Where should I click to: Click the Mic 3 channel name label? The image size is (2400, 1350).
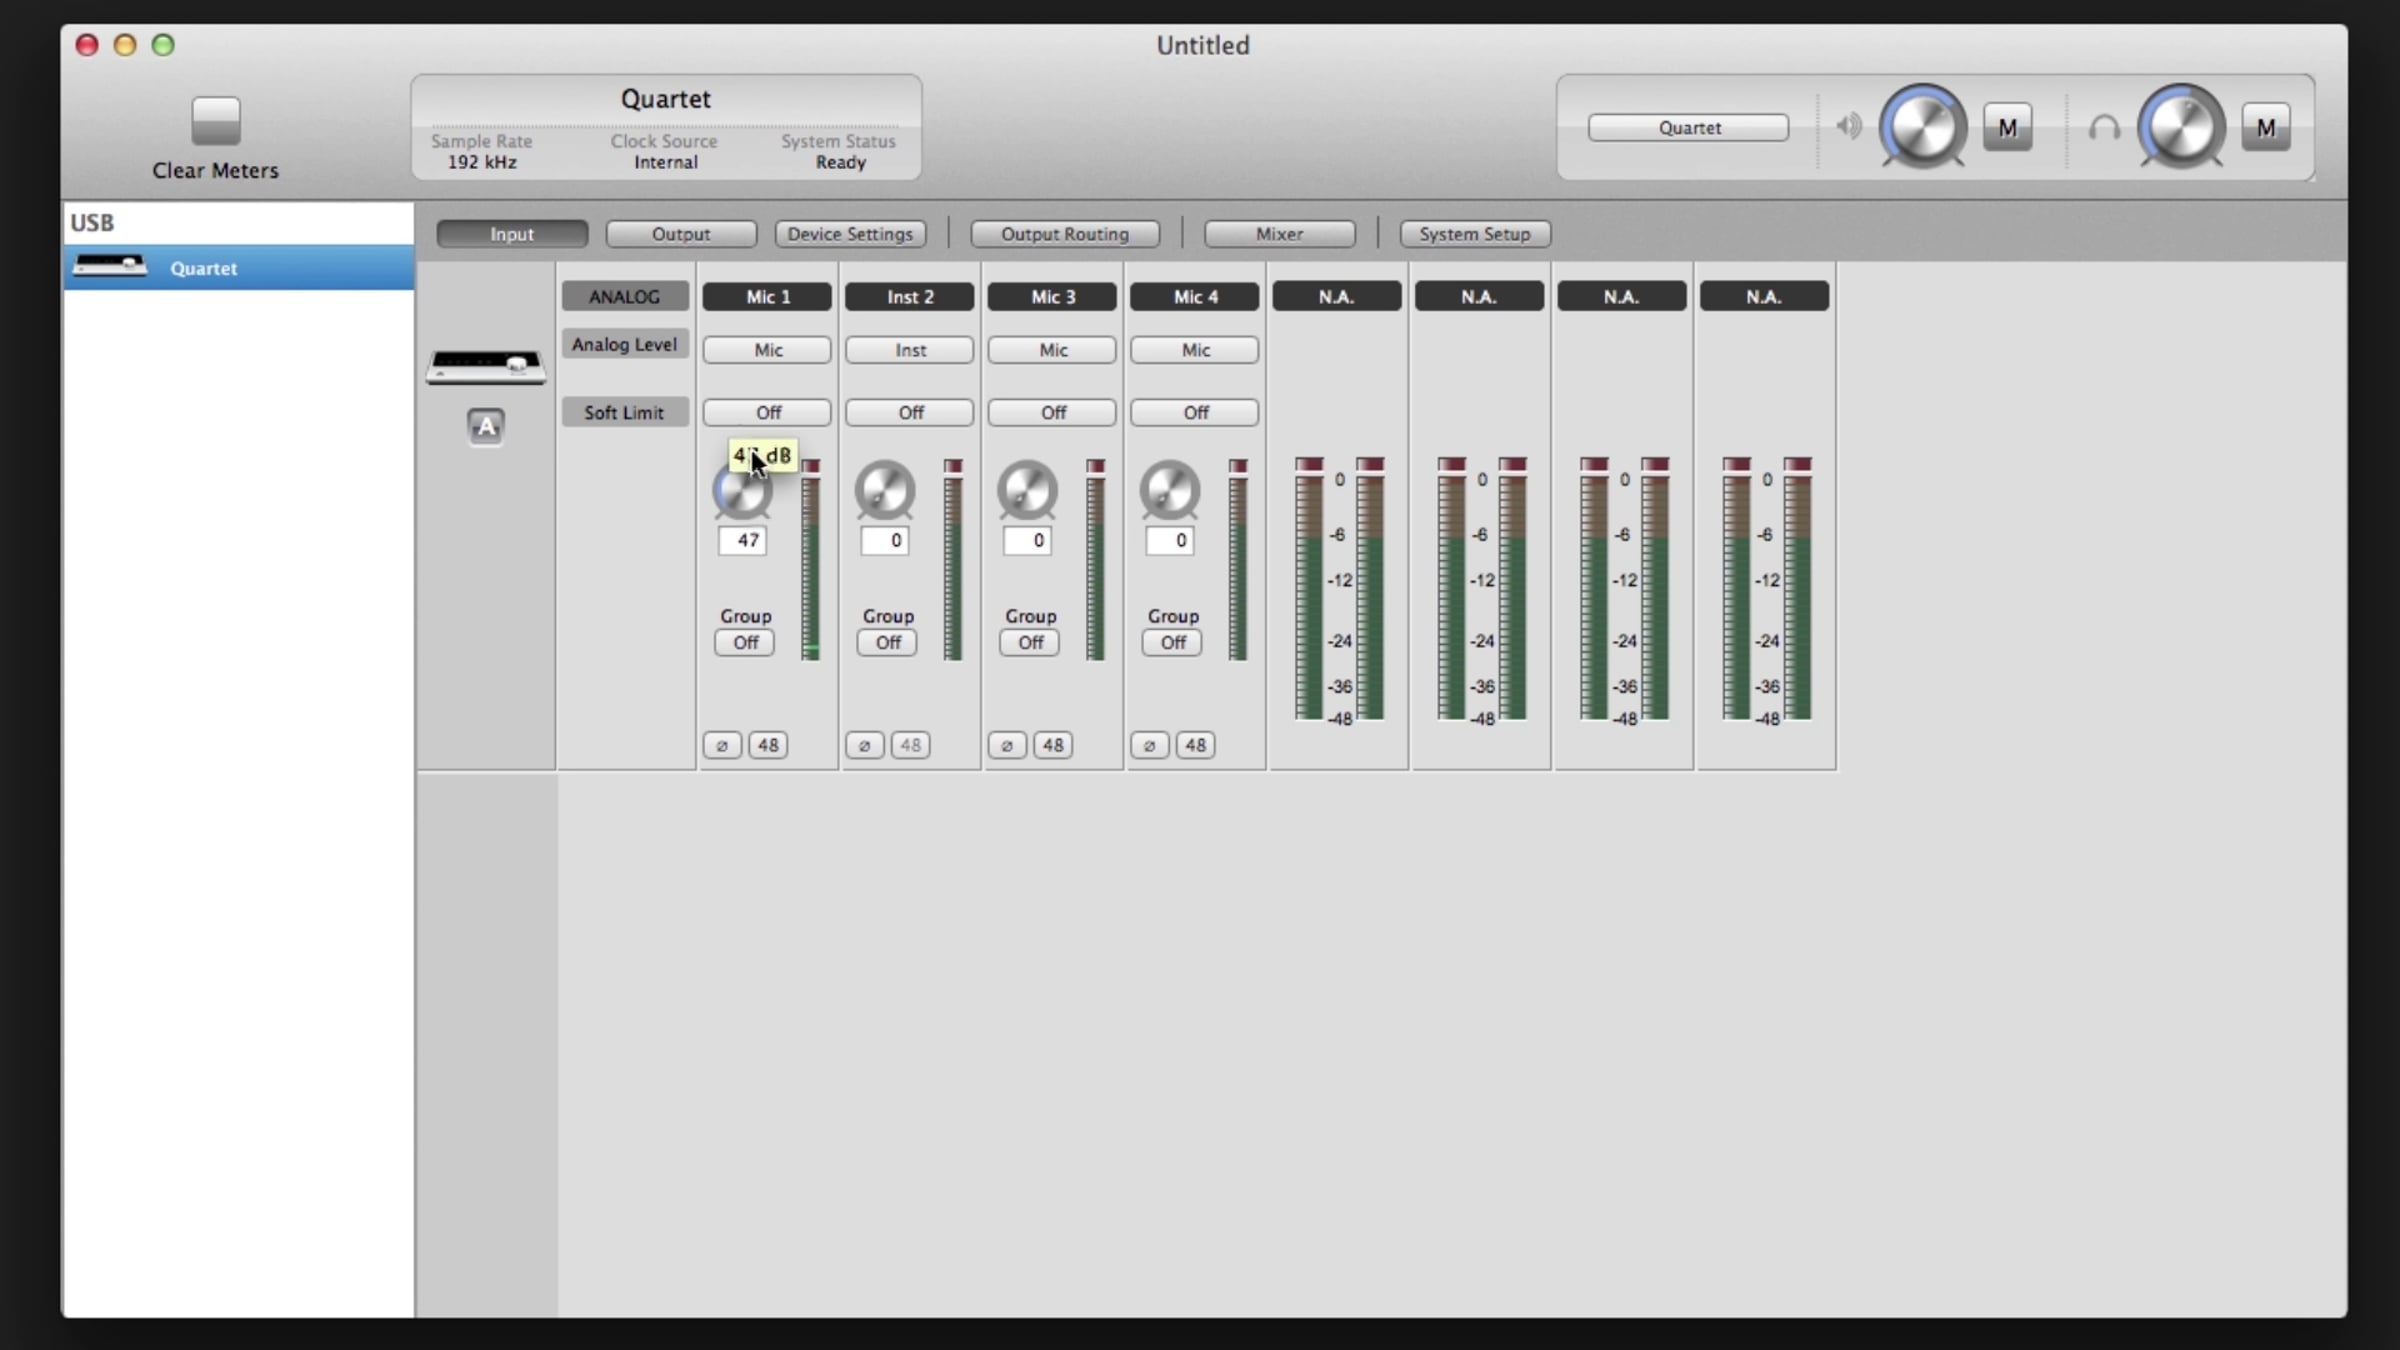point(1053,297)
